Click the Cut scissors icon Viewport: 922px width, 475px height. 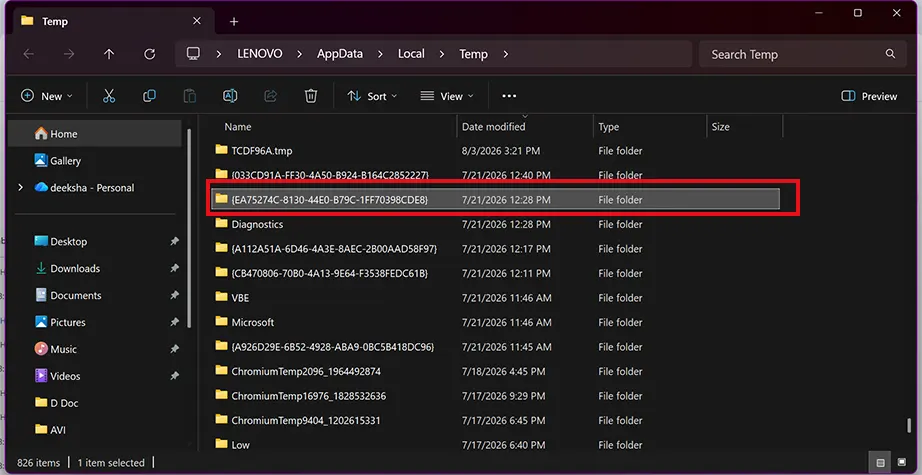pos(109,96)
